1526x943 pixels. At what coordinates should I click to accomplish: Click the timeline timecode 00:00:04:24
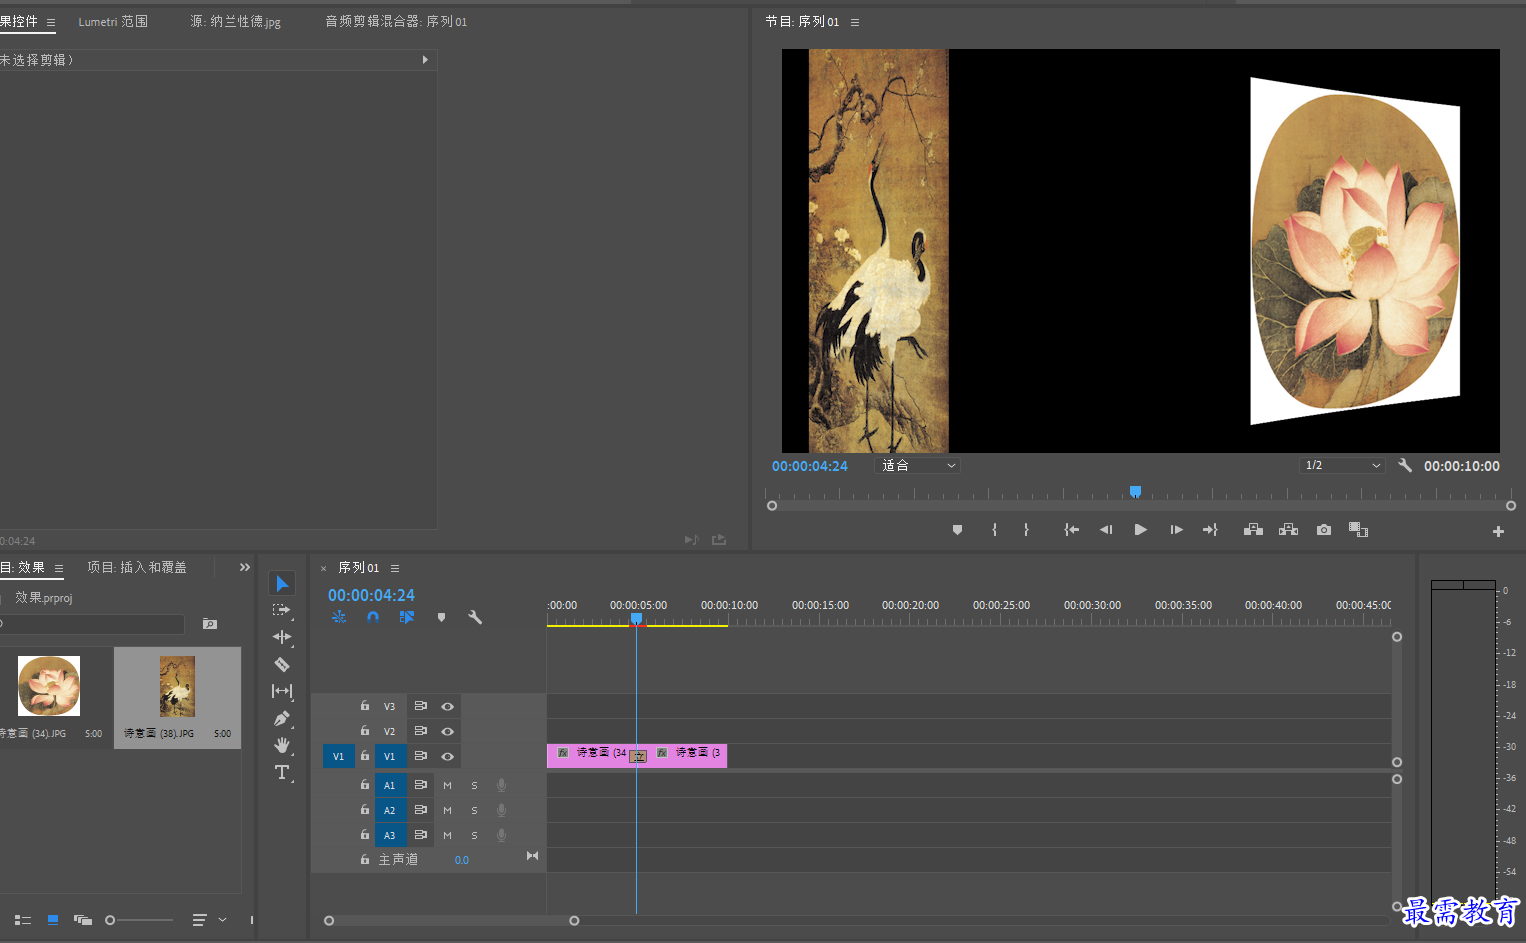[x=371, y=595]
